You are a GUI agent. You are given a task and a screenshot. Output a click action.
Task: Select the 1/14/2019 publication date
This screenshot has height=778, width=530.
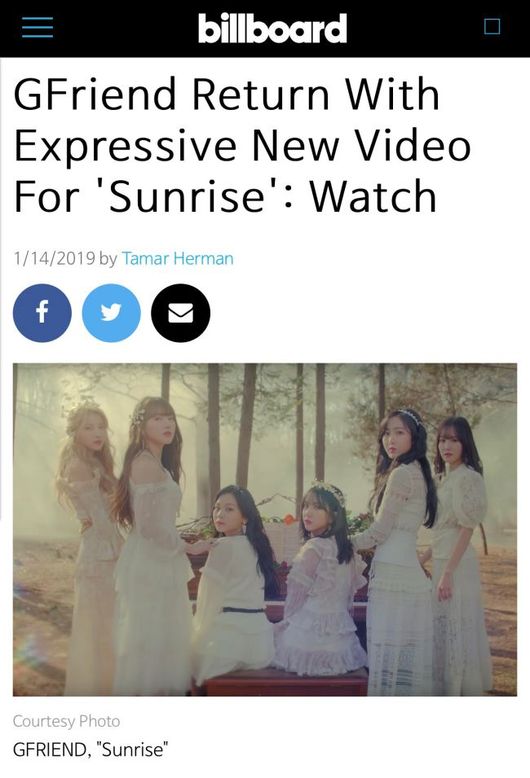point(54,259)
